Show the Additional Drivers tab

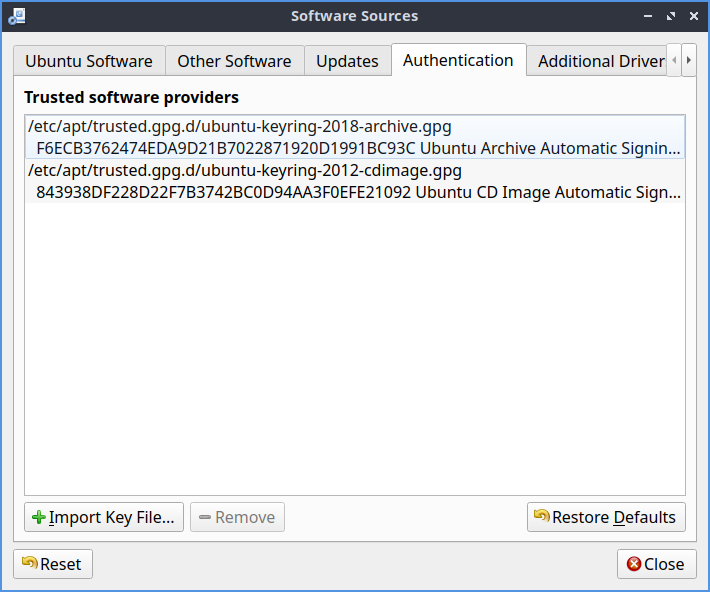pos(600,61)
